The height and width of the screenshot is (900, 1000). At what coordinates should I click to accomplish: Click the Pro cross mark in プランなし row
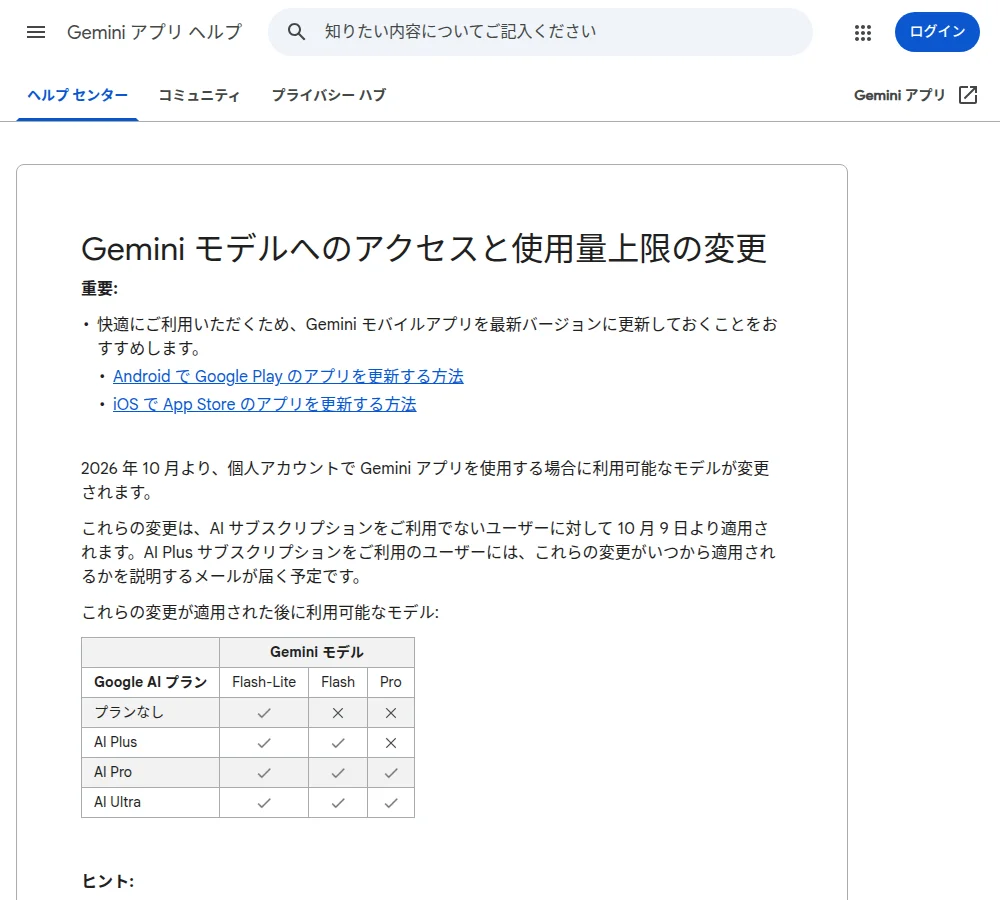coord(391,713)
